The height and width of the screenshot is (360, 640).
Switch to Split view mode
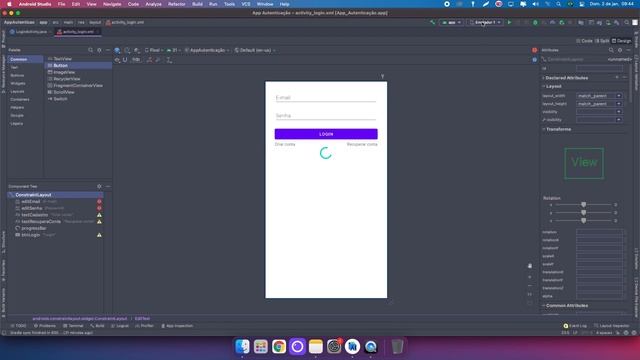[602, 41]
